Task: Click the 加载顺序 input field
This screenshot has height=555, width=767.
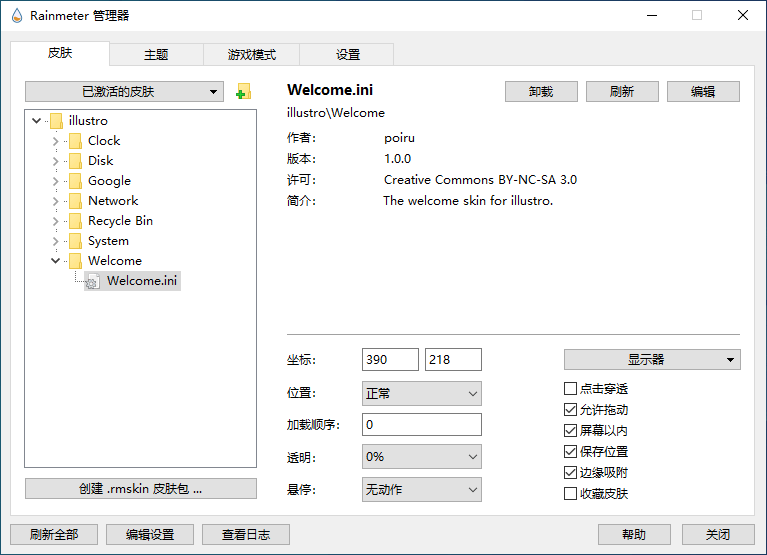Action: tap(421, 425)
